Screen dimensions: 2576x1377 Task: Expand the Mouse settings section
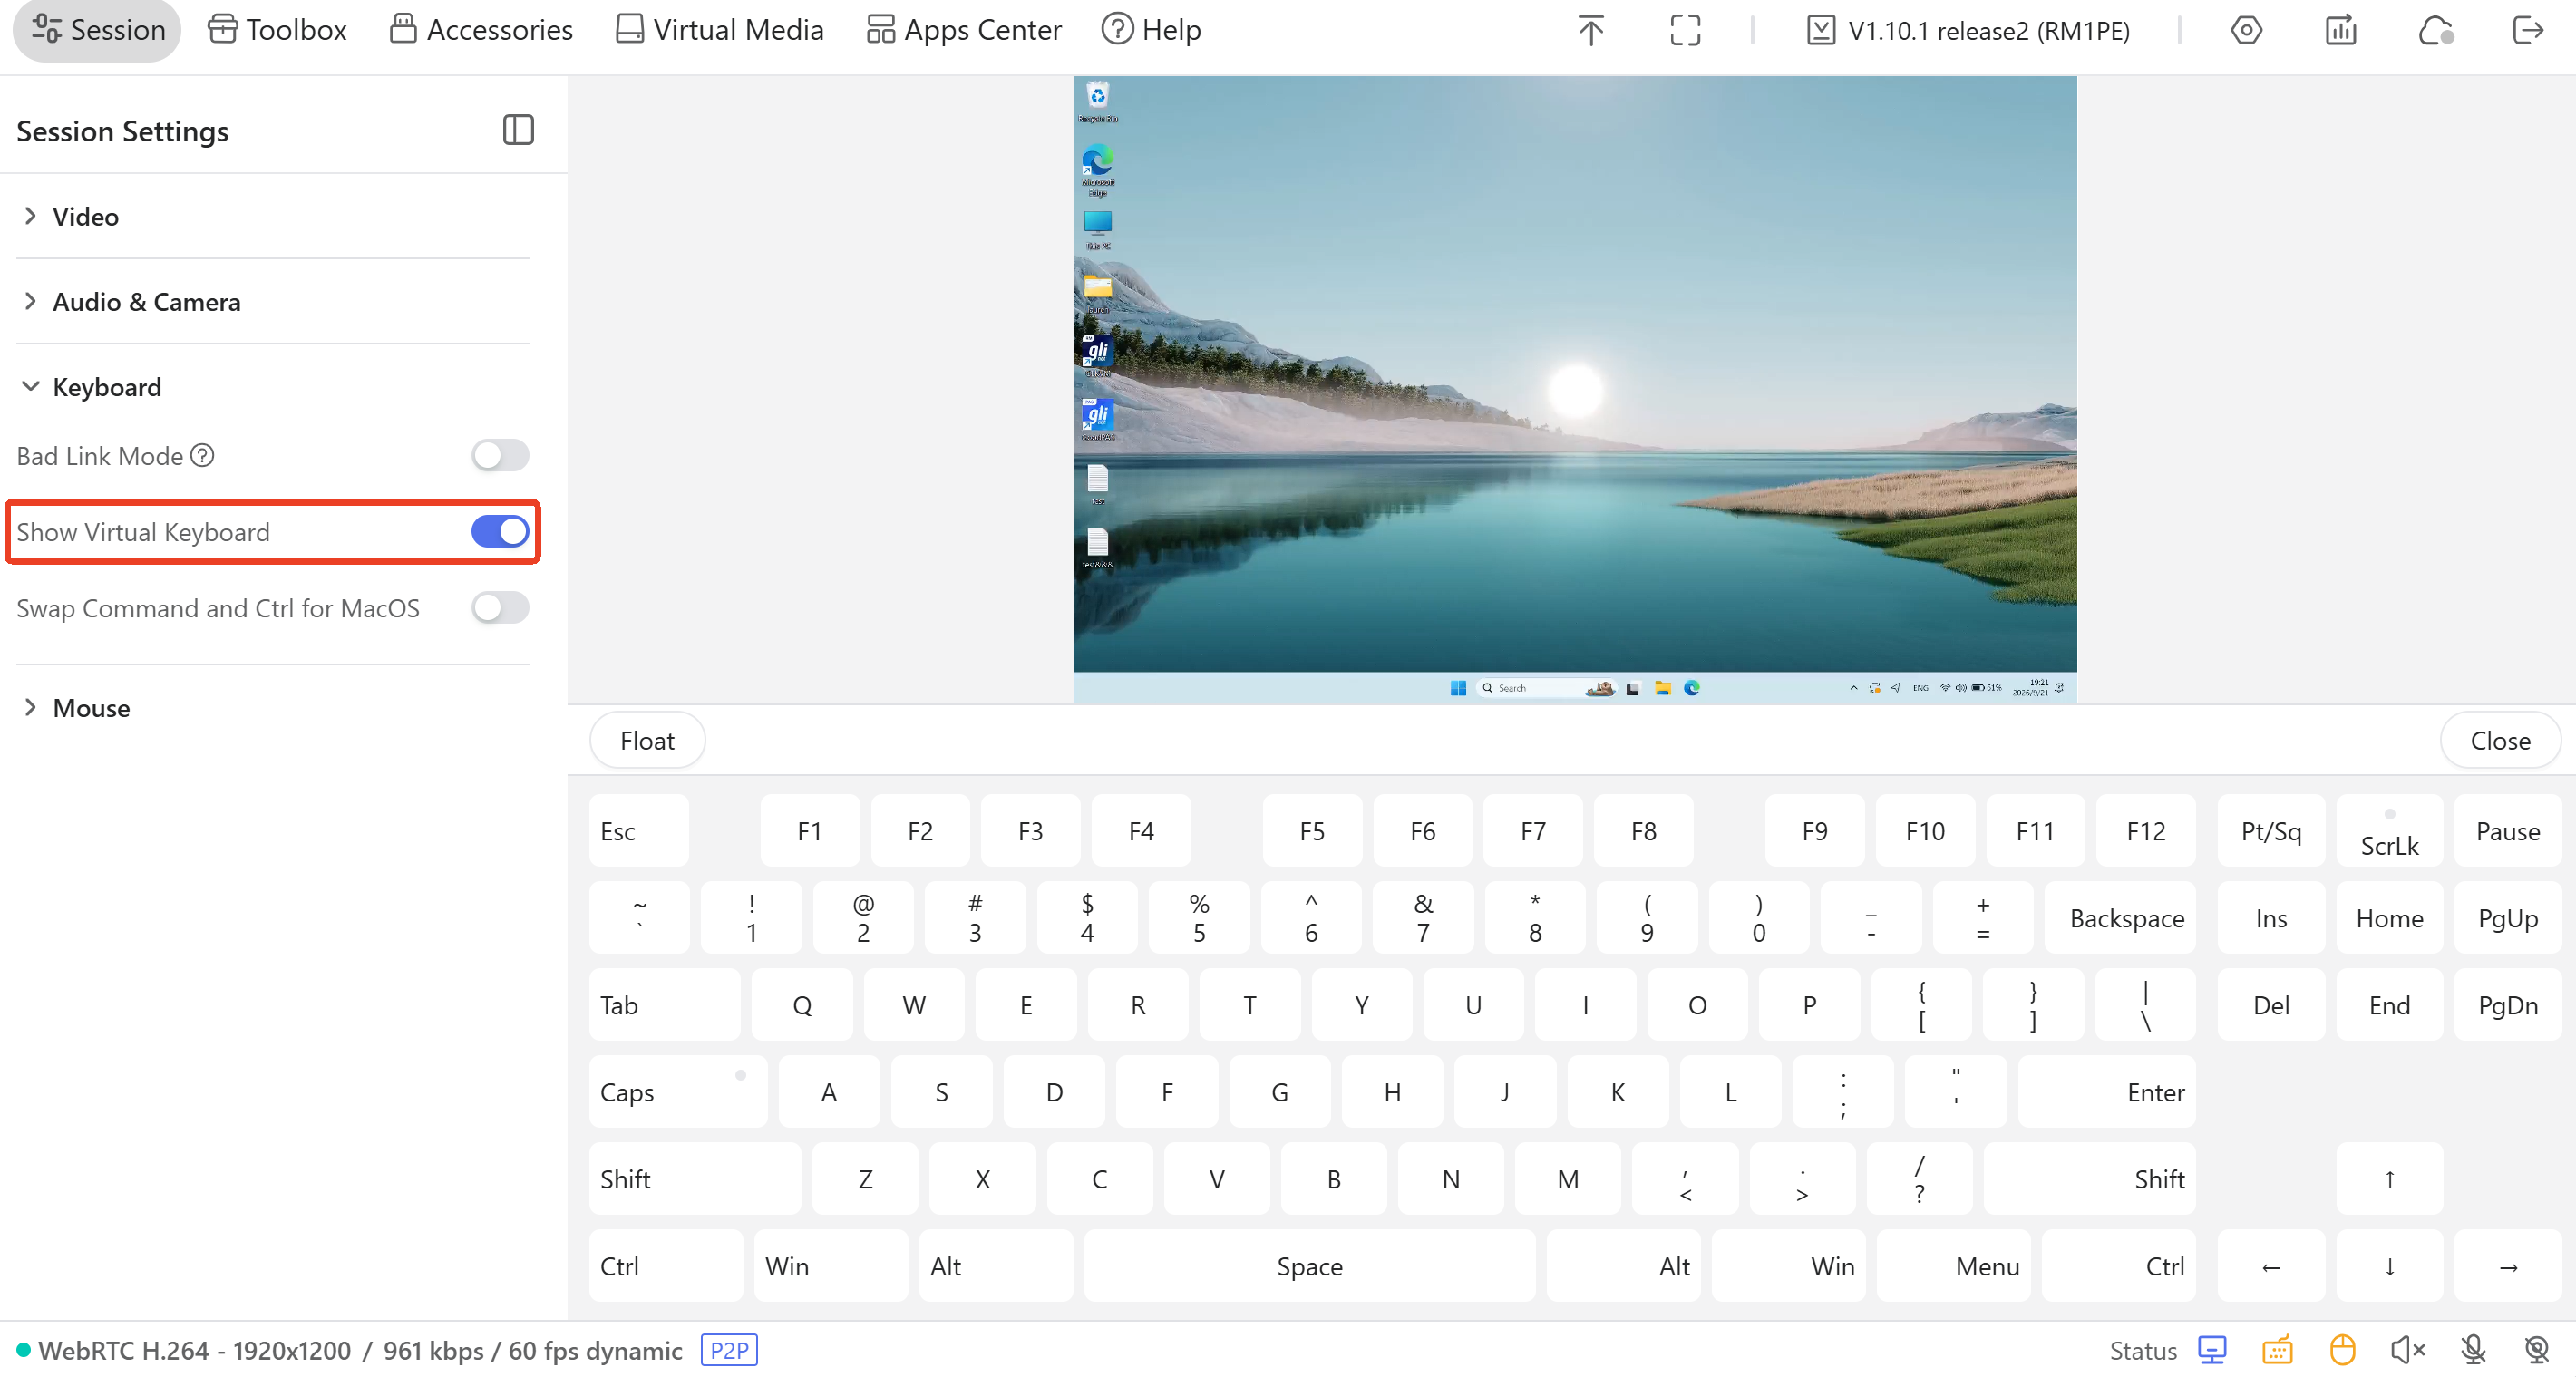click(273, 708)
